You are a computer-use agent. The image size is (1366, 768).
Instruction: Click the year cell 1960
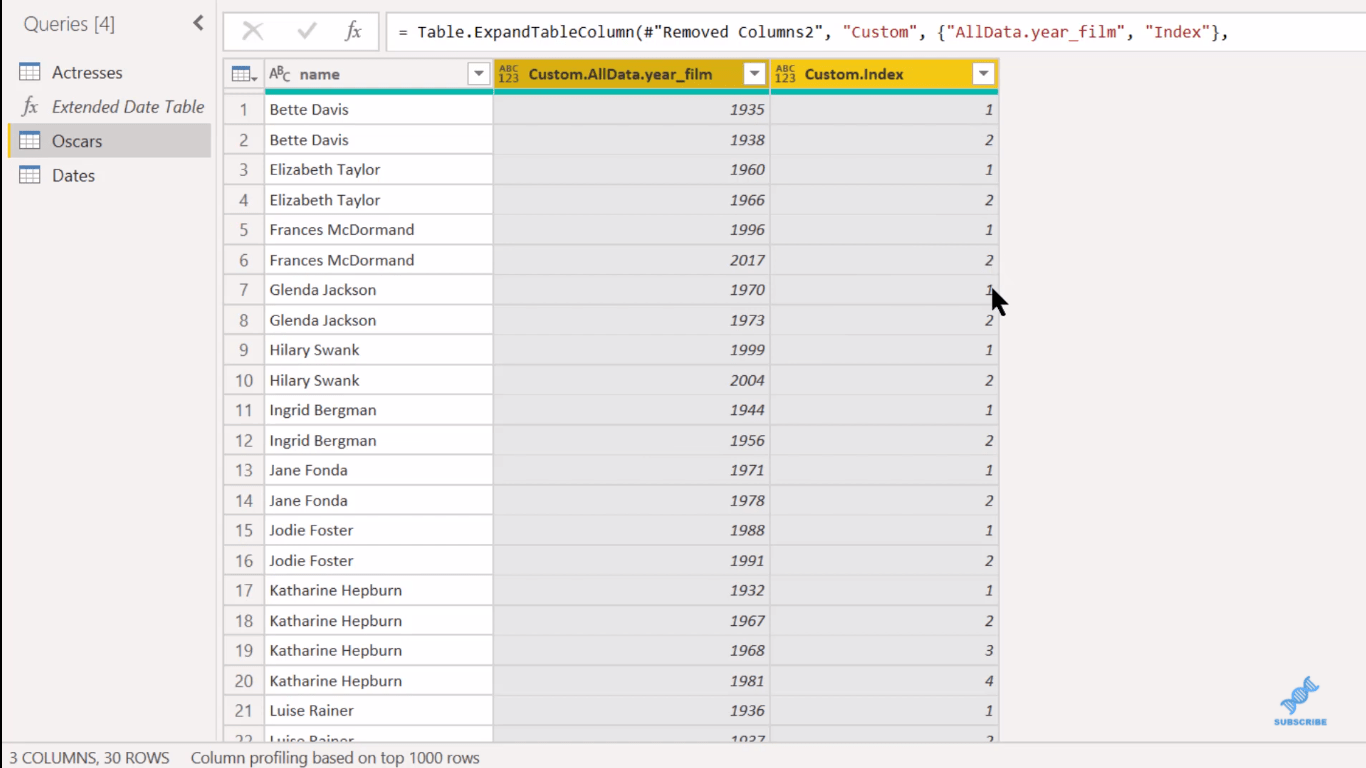[632, 169]
